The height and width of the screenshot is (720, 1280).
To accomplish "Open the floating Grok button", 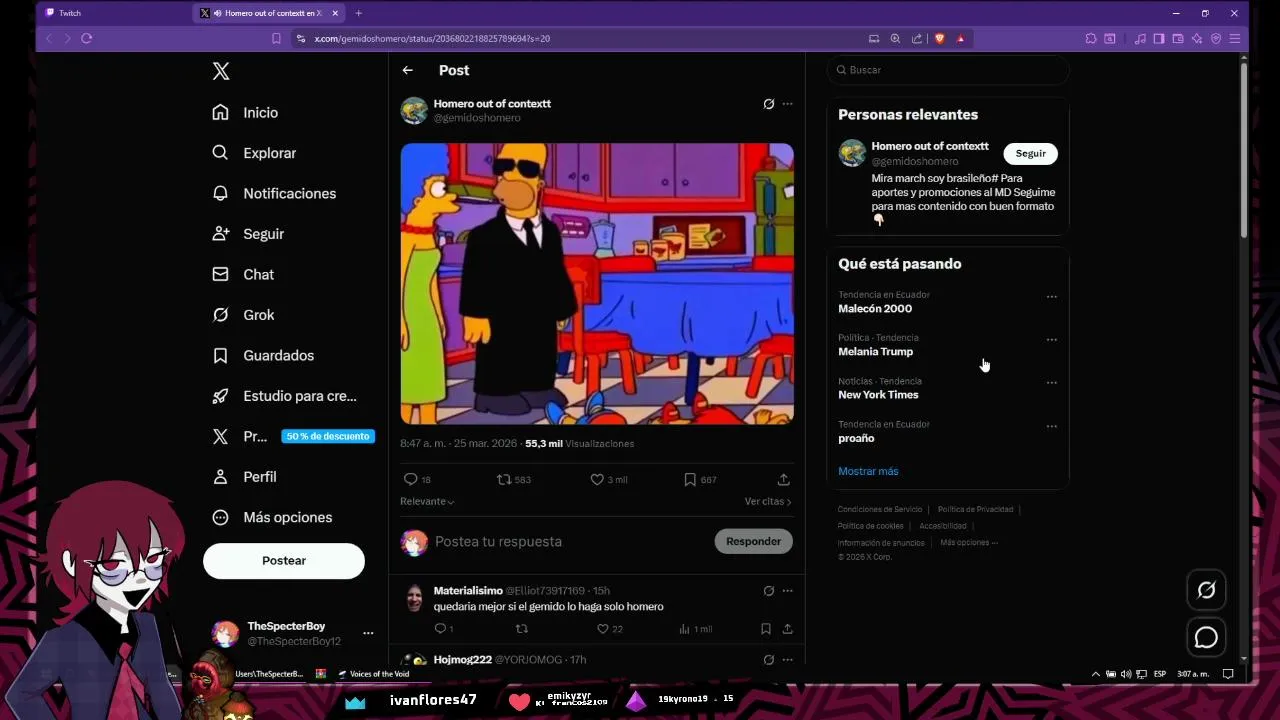I will 1207,590.
